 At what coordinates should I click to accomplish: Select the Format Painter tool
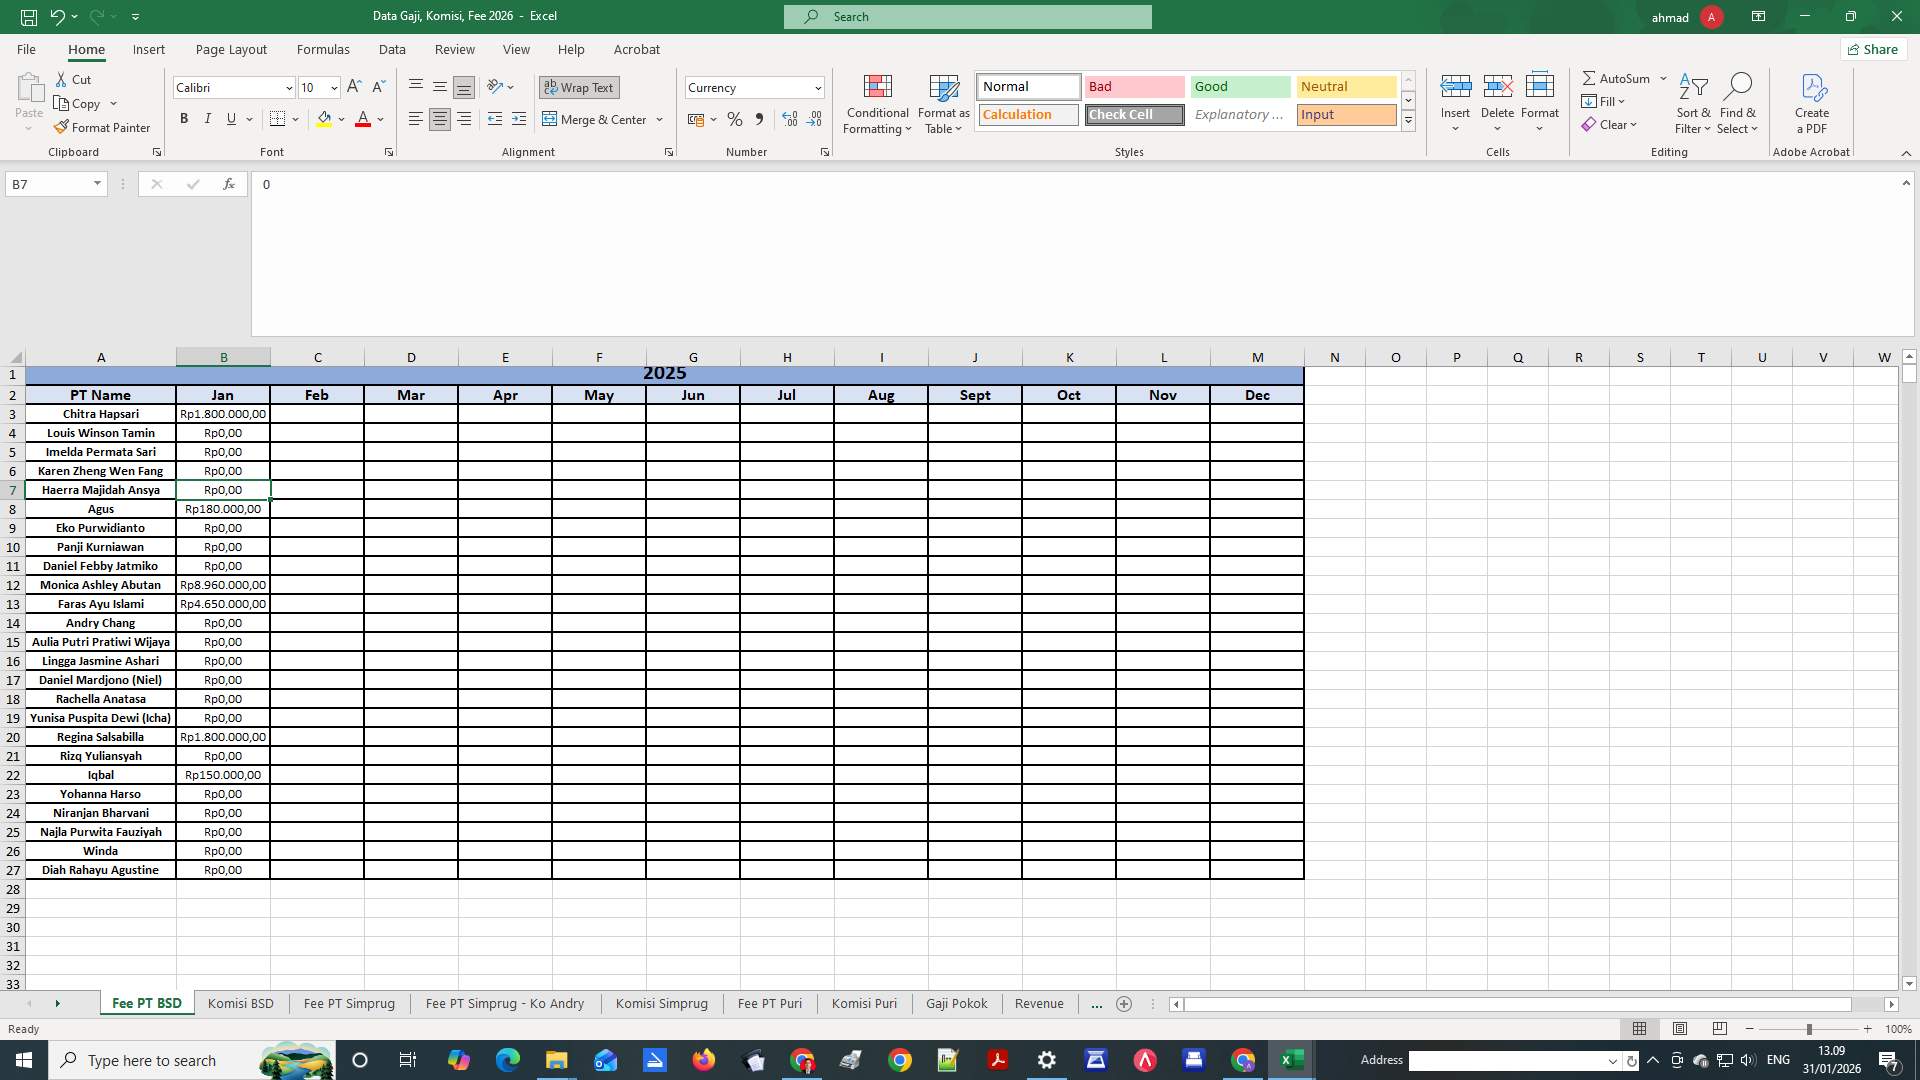coord(103,127)
